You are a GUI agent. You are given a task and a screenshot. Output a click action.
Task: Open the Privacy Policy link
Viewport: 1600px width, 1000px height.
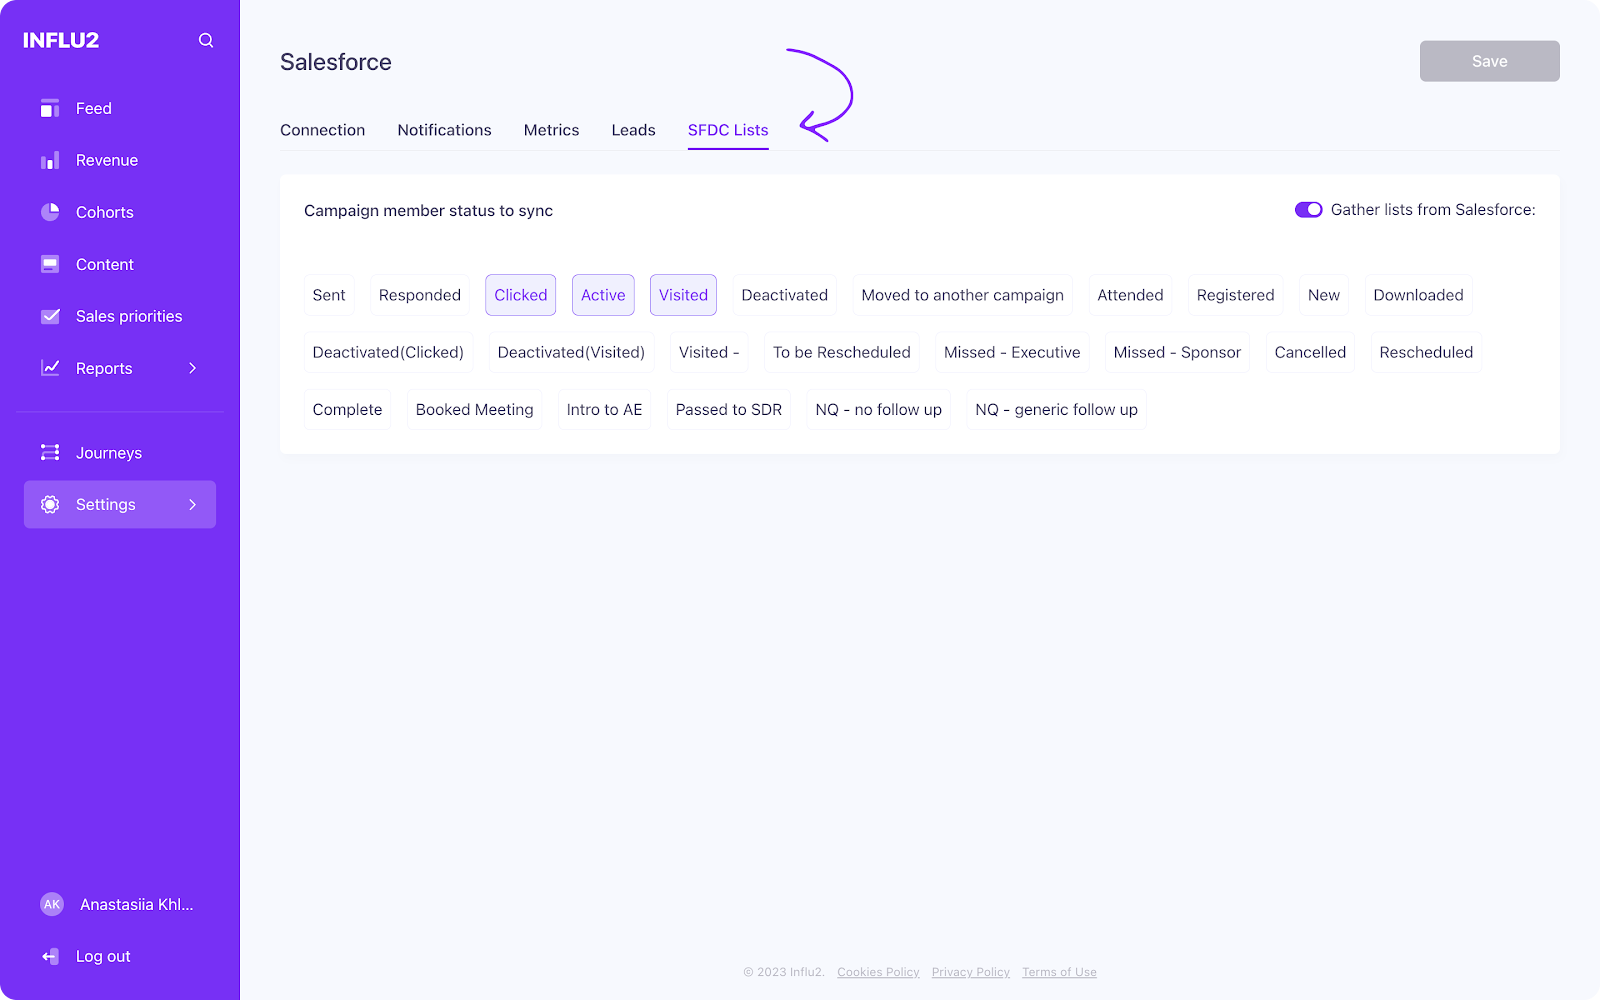tap(970, 972)
